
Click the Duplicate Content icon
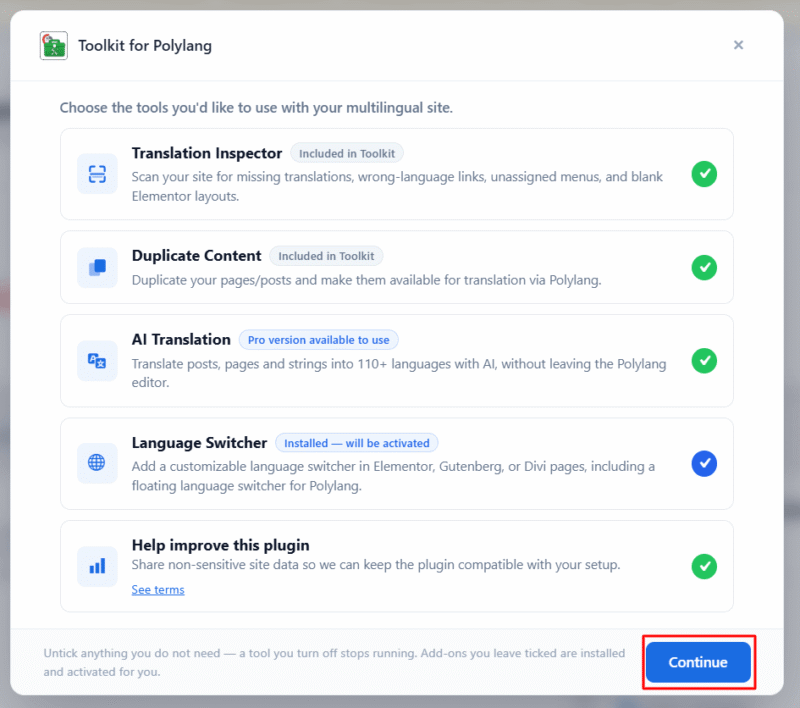(97, 267)
